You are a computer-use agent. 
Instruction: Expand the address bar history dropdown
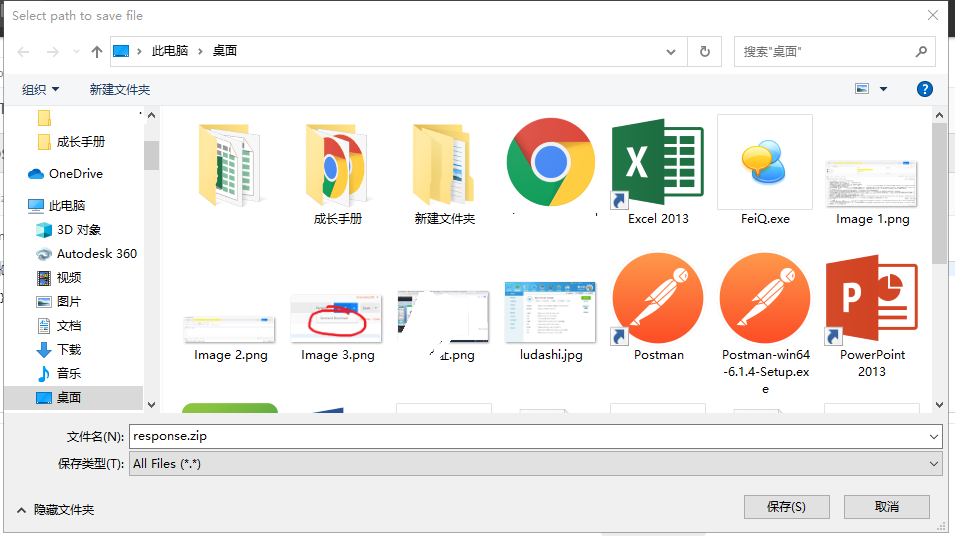click(x=671, y=52)
